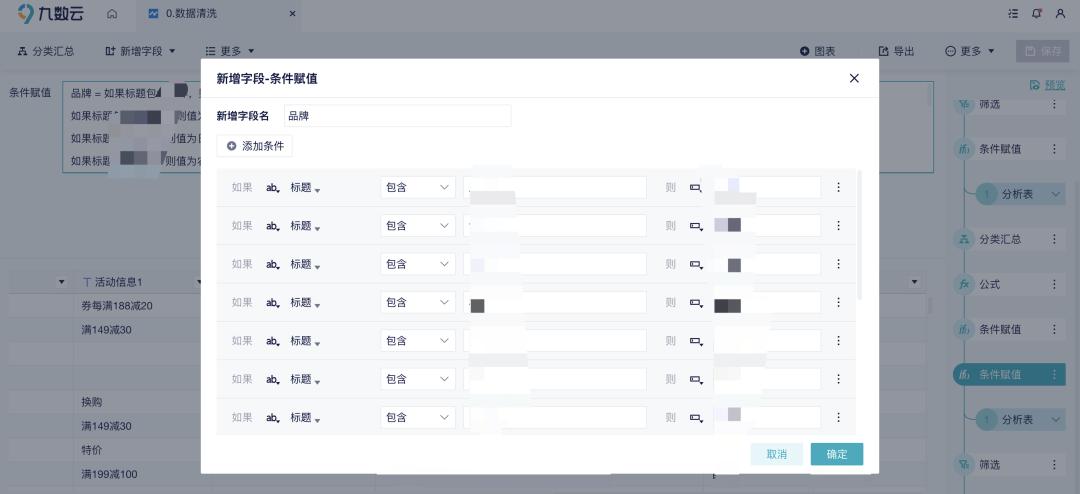Click the 'ab' field type icon in the first condition row
This screenshot has width=1080, height=494.
click(273, 187)
